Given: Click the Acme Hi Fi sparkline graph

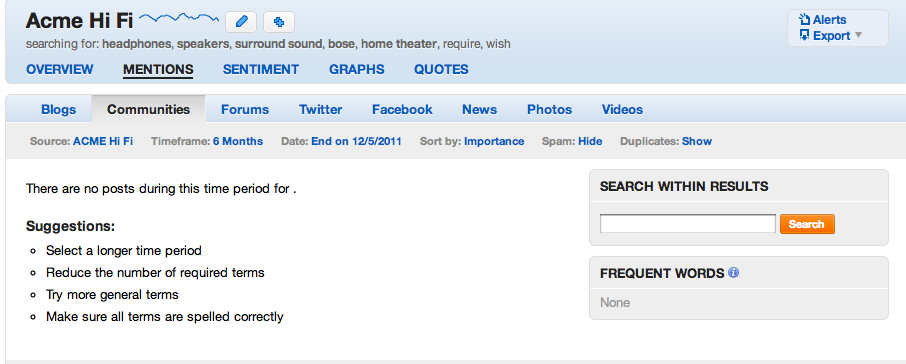Looking at the screenshot, I should [x=179, y=19].
